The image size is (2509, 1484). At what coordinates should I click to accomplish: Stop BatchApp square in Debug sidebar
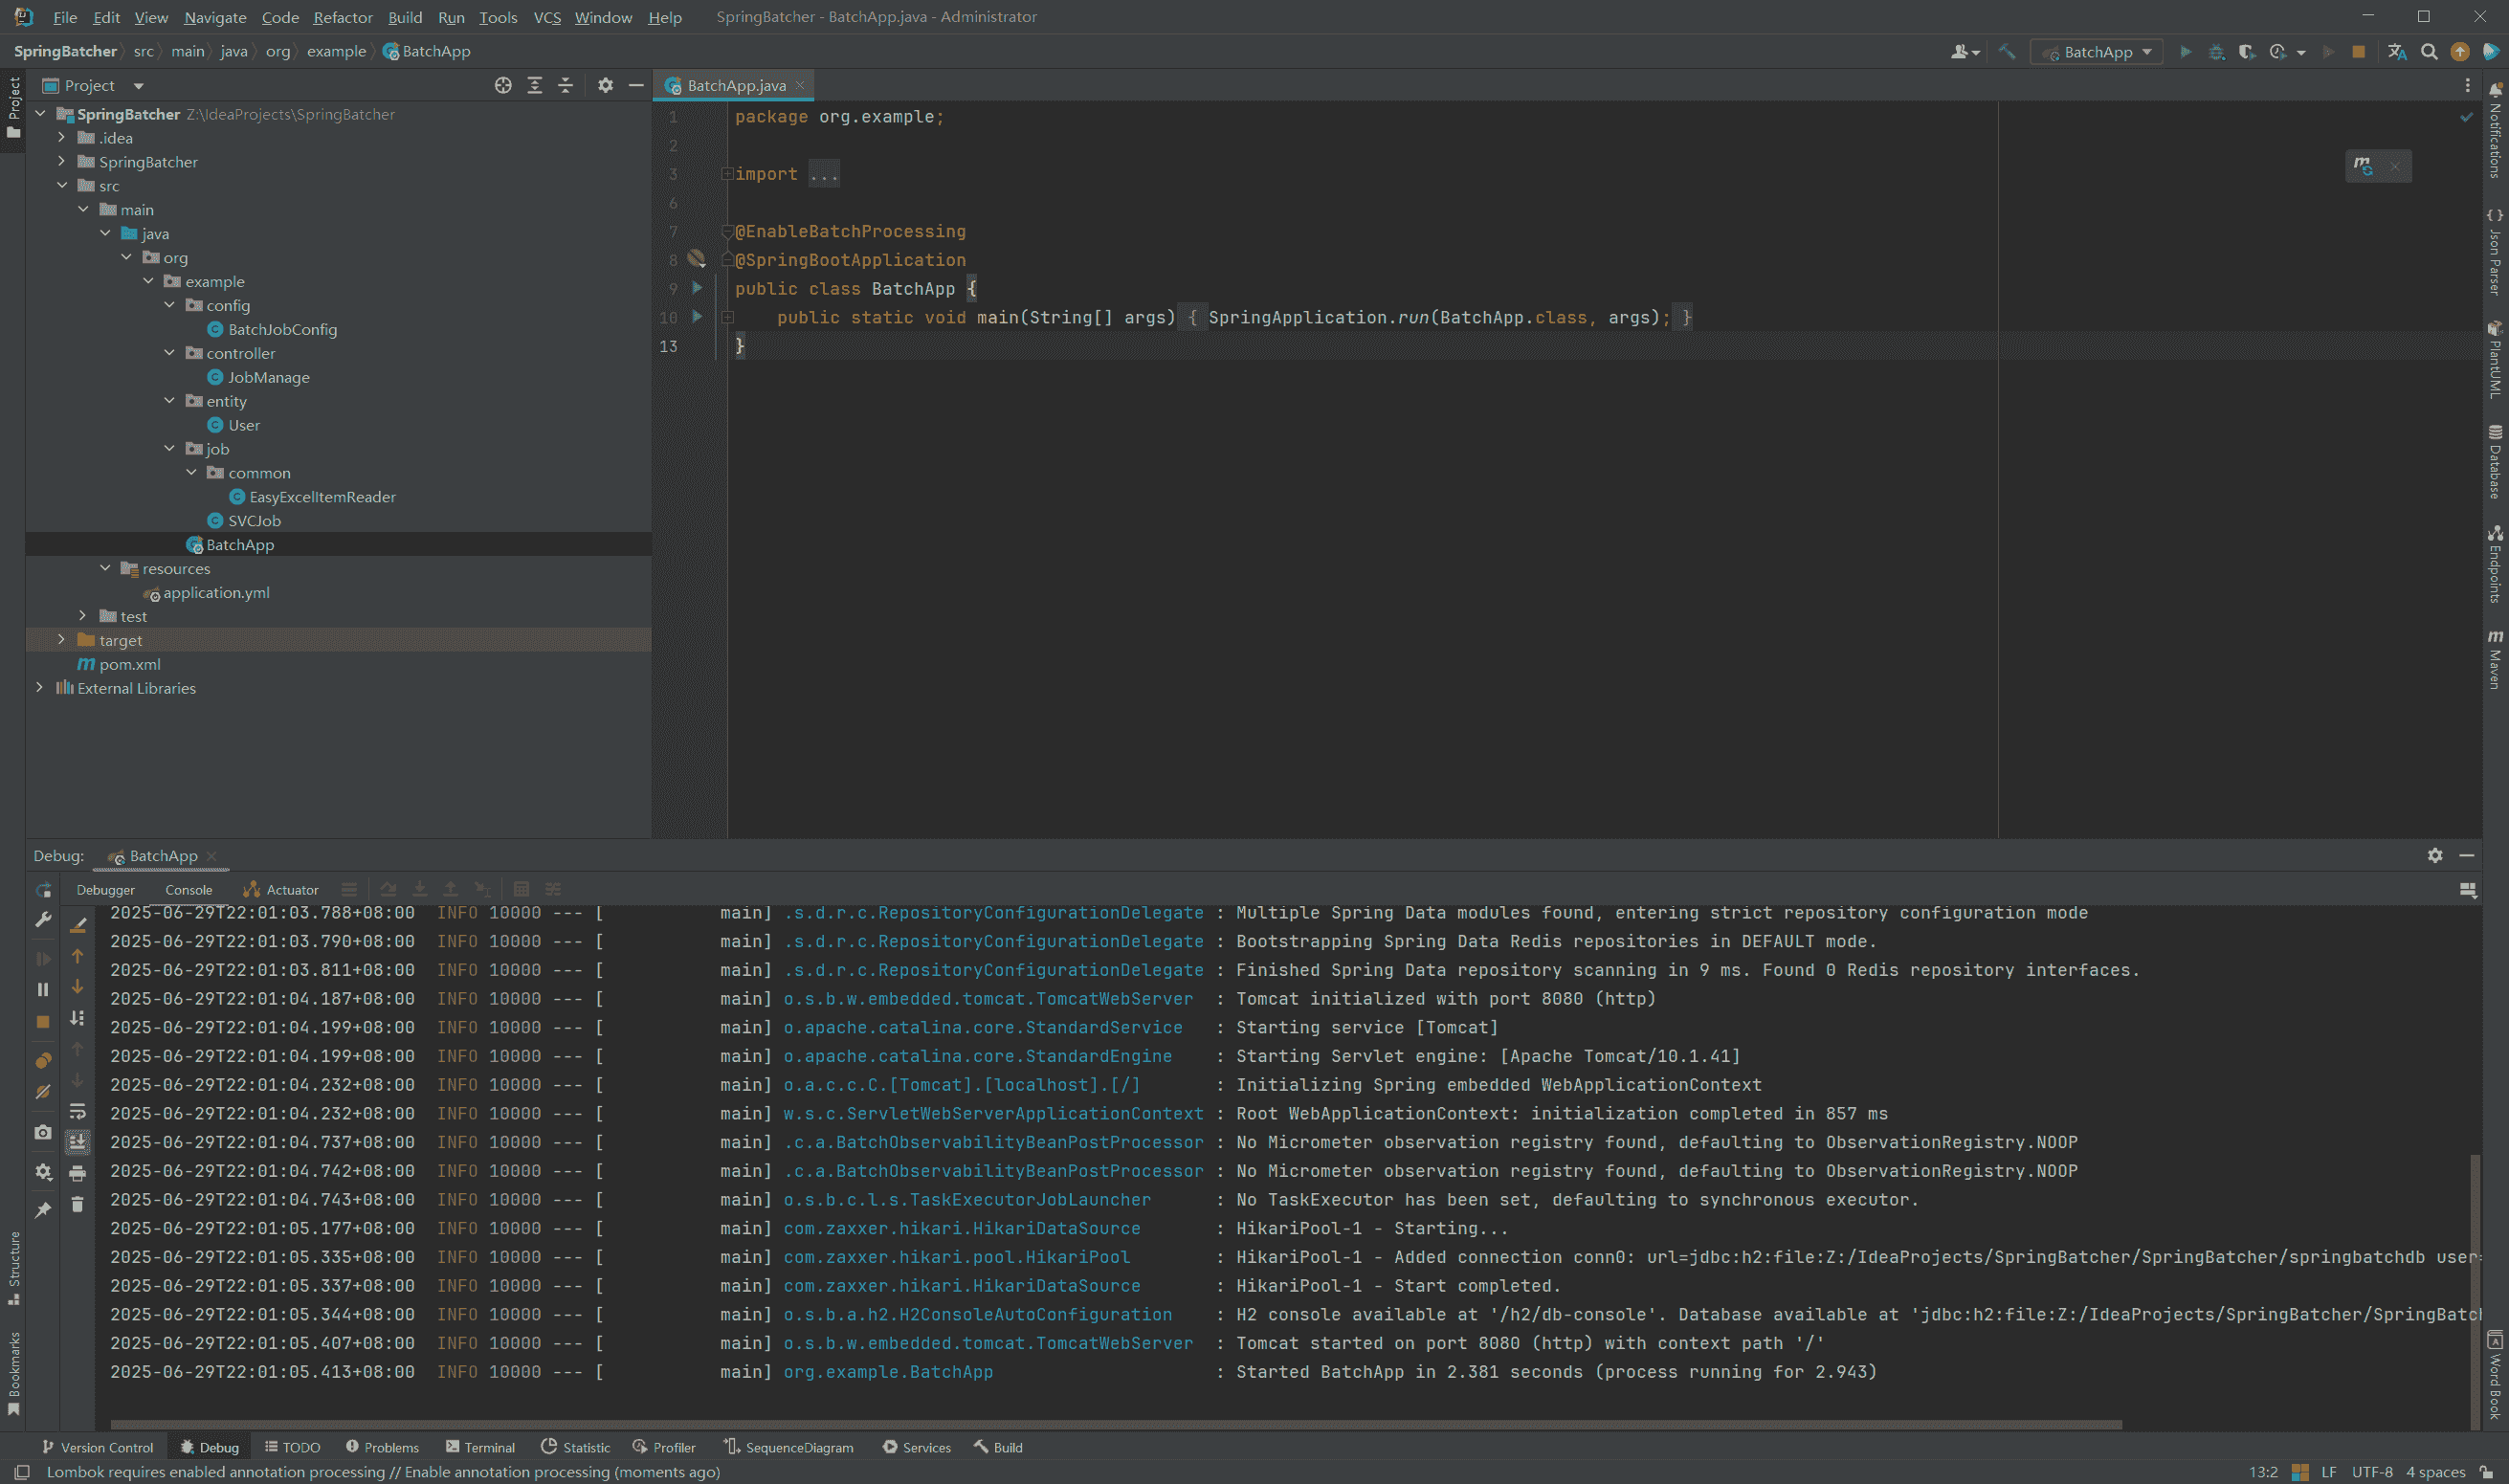pyautogui.click(x=43, y=1022)
